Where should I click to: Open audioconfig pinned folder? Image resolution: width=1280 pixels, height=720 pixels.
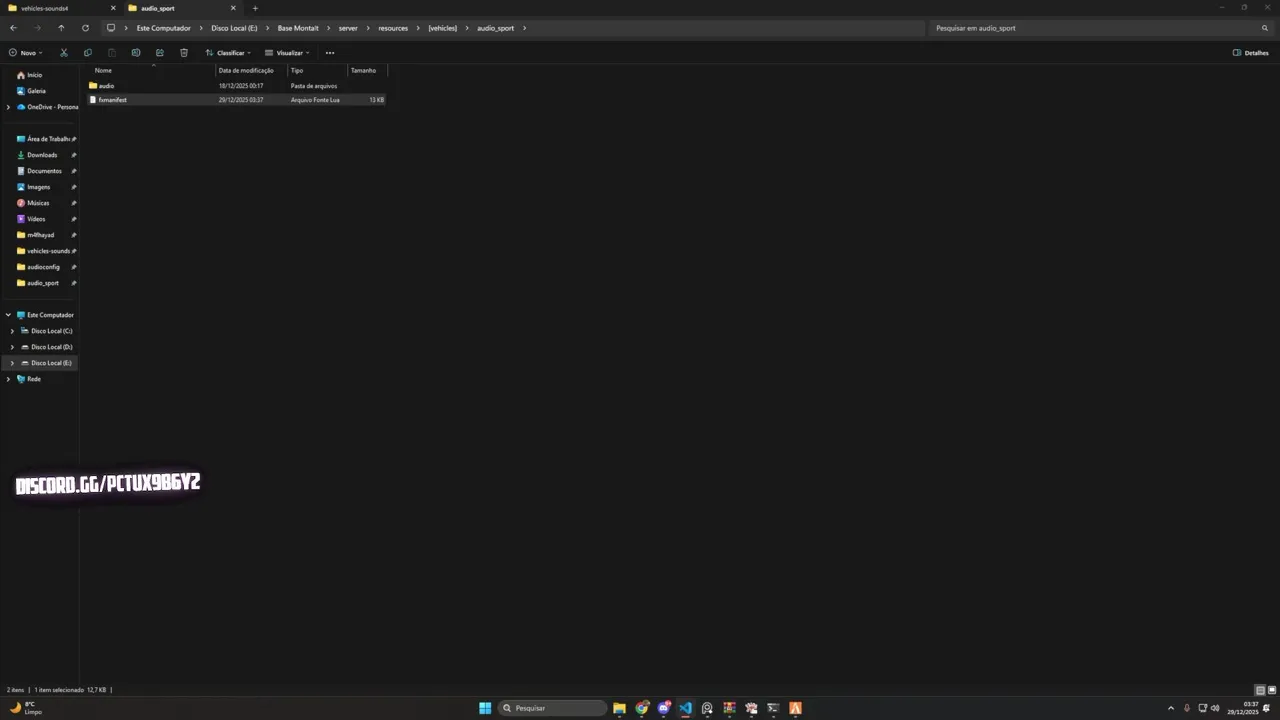[43, 267]
